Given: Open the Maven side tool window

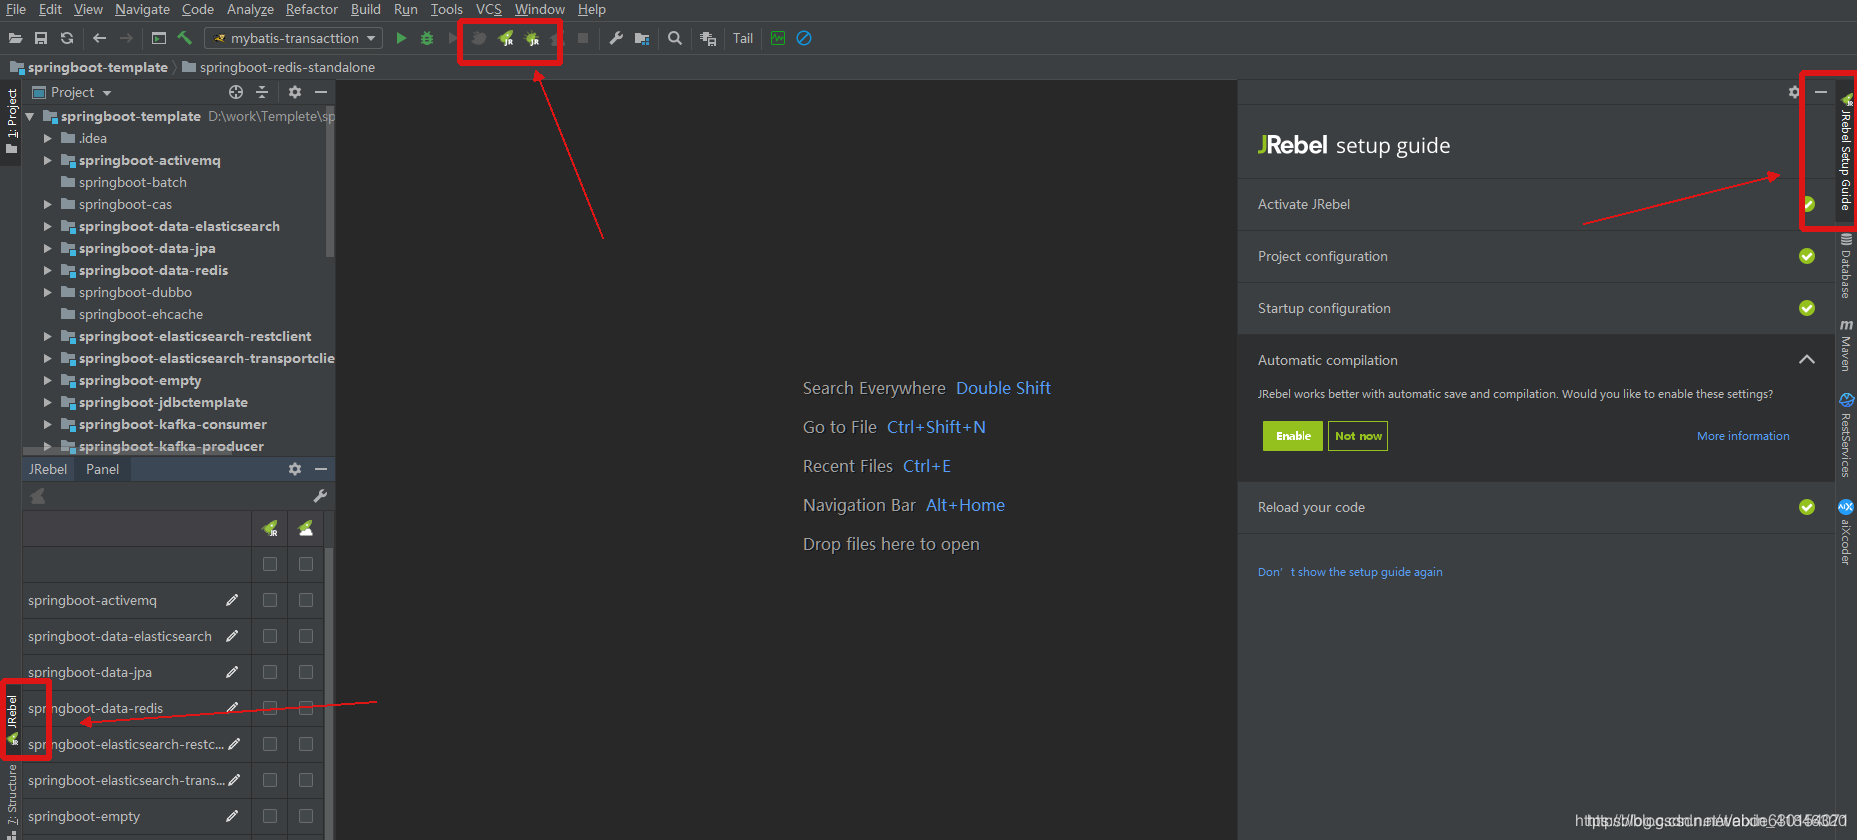Looking at the screenshot, I should pos(1846,346).
